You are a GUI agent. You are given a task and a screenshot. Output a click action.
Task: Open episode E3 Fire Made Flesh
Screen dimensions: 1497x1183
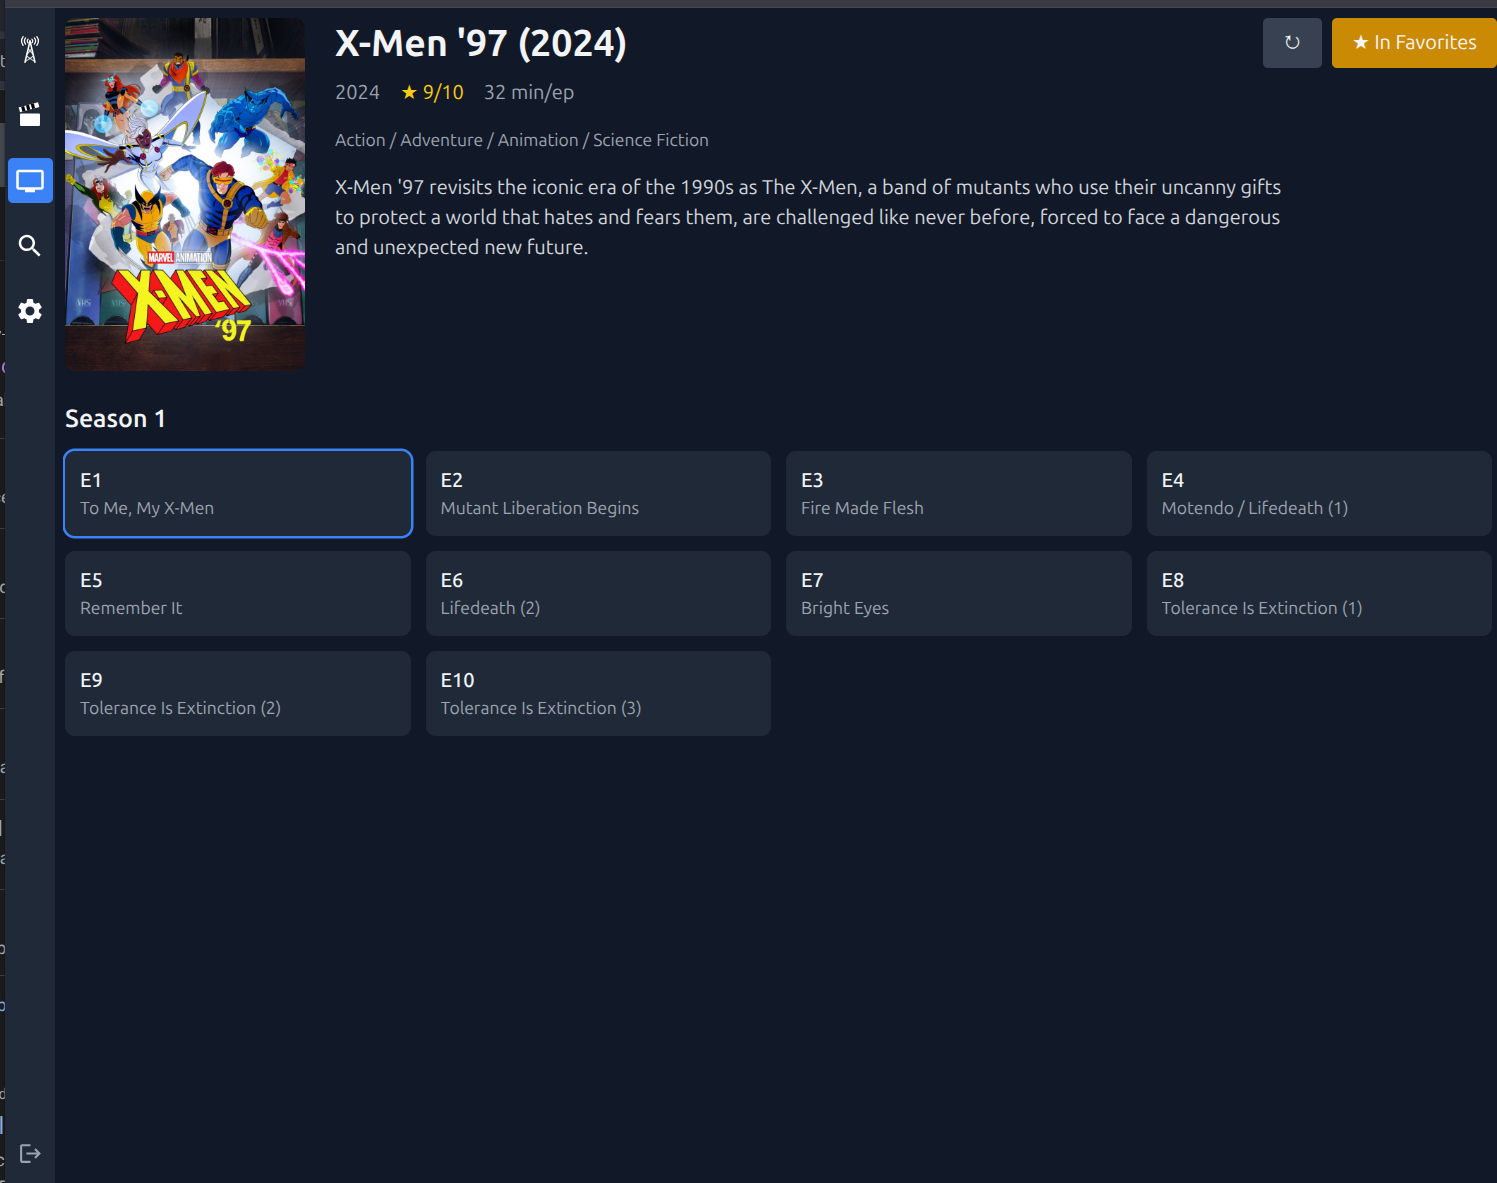pos(959,493)
